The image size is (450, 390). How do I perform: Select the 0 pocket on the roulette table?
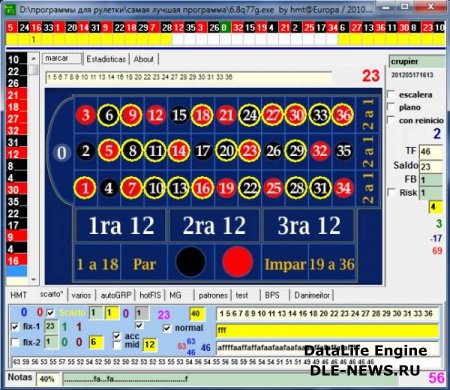(62, 153)
